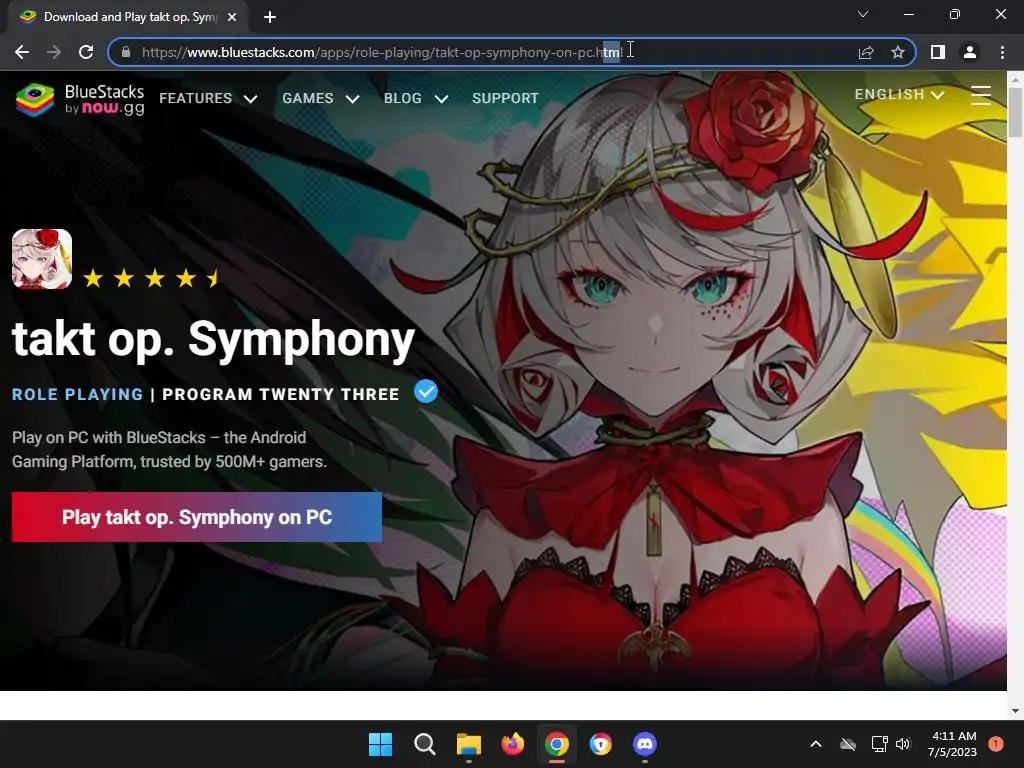Image resolution: width=1024 pixels, height=768 pixels.
Task: Expand the FEATURES menu
Action: pyautogui.click(x=208, y=98)
